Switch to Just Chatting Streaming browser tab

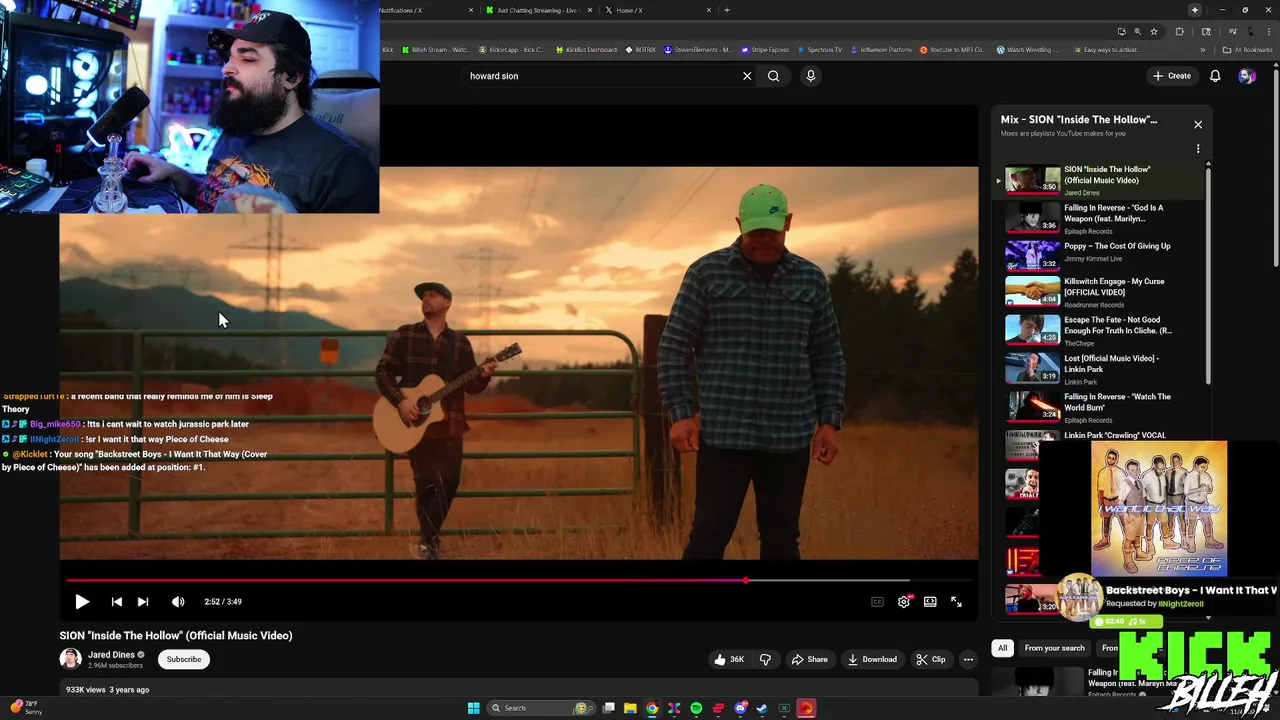[x=537, y=10]
